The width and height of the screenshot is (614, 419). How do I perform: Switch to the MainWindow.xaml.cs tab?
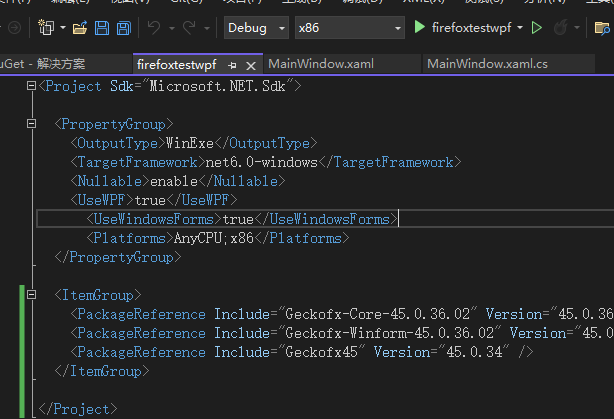pyautogui.click(x=487, y=64)
